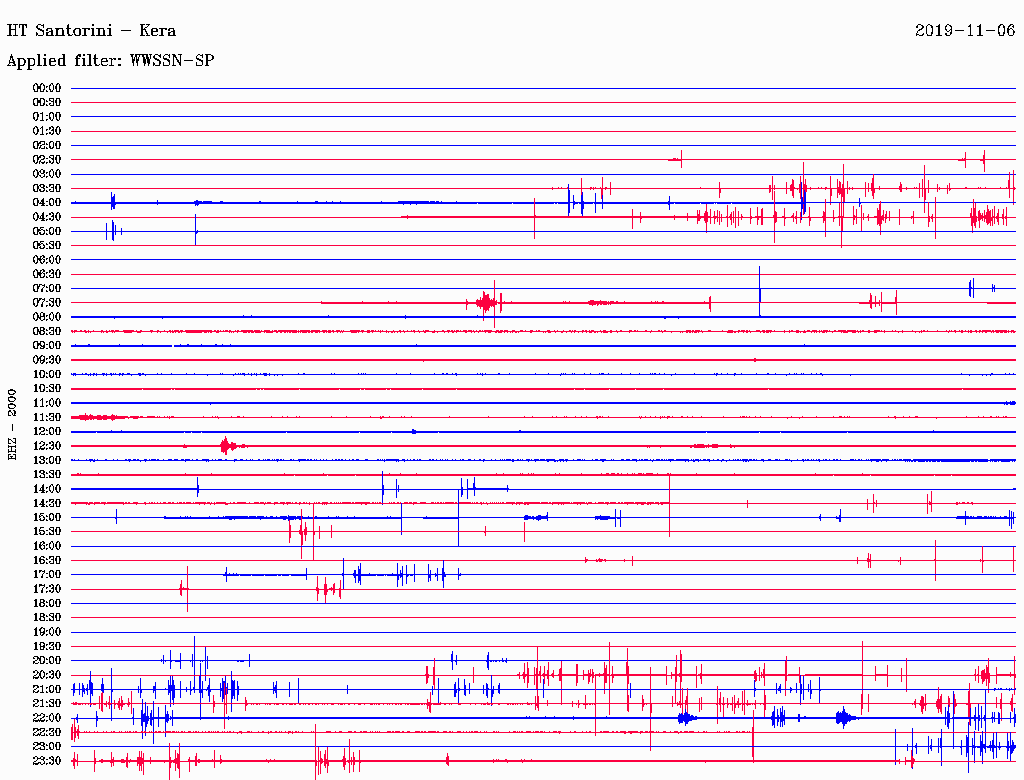Select the 02:30 time label

47,160
